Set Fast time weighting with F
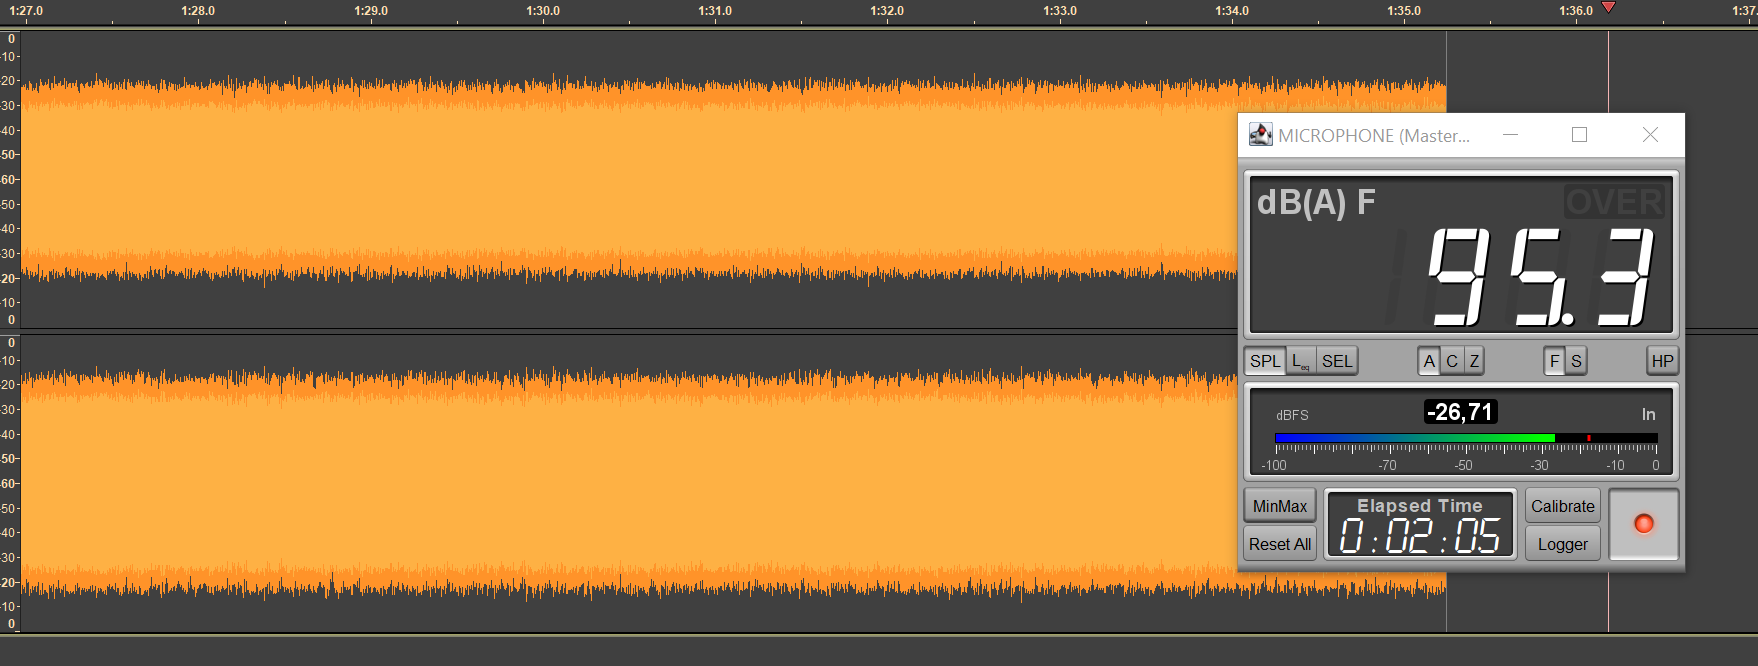1758x666 pixels. tap(1554, 361)
